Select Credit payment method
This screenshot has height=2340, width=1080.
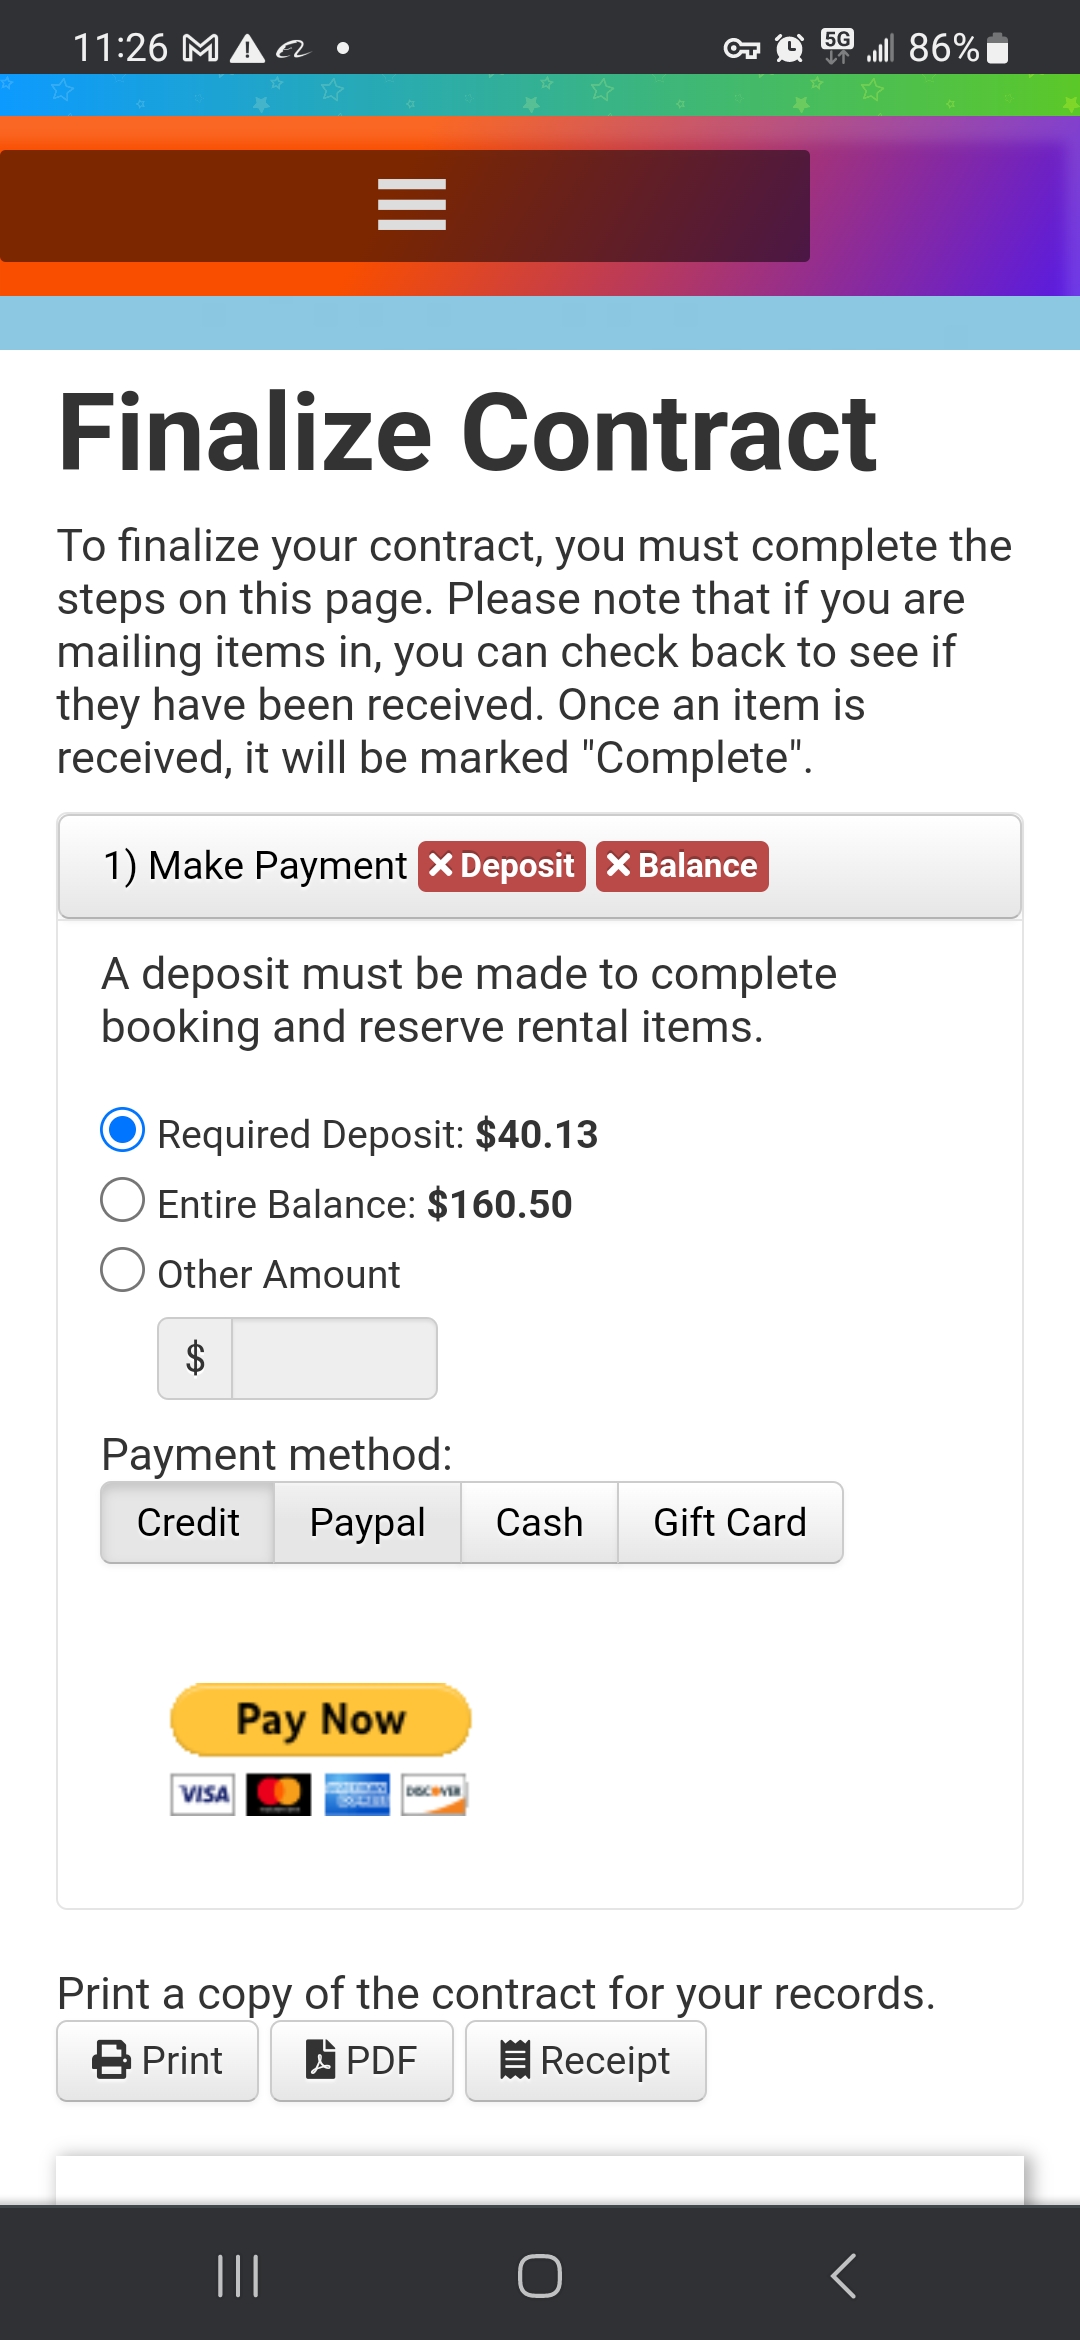coord(188,1522)
